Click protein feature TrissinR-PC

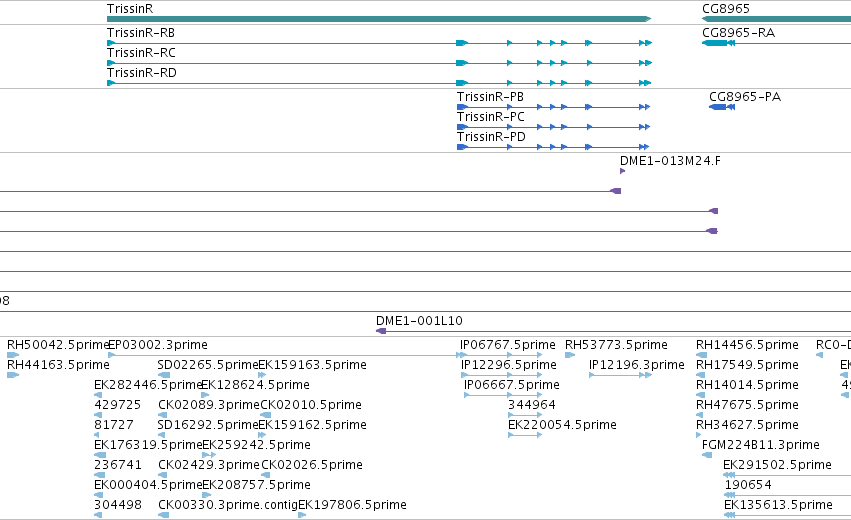point(491,117)
